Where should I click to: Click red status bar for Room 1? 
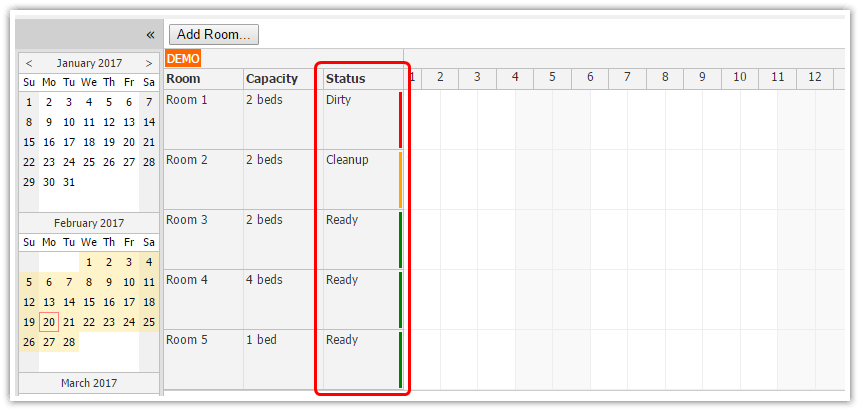[400, 120]
